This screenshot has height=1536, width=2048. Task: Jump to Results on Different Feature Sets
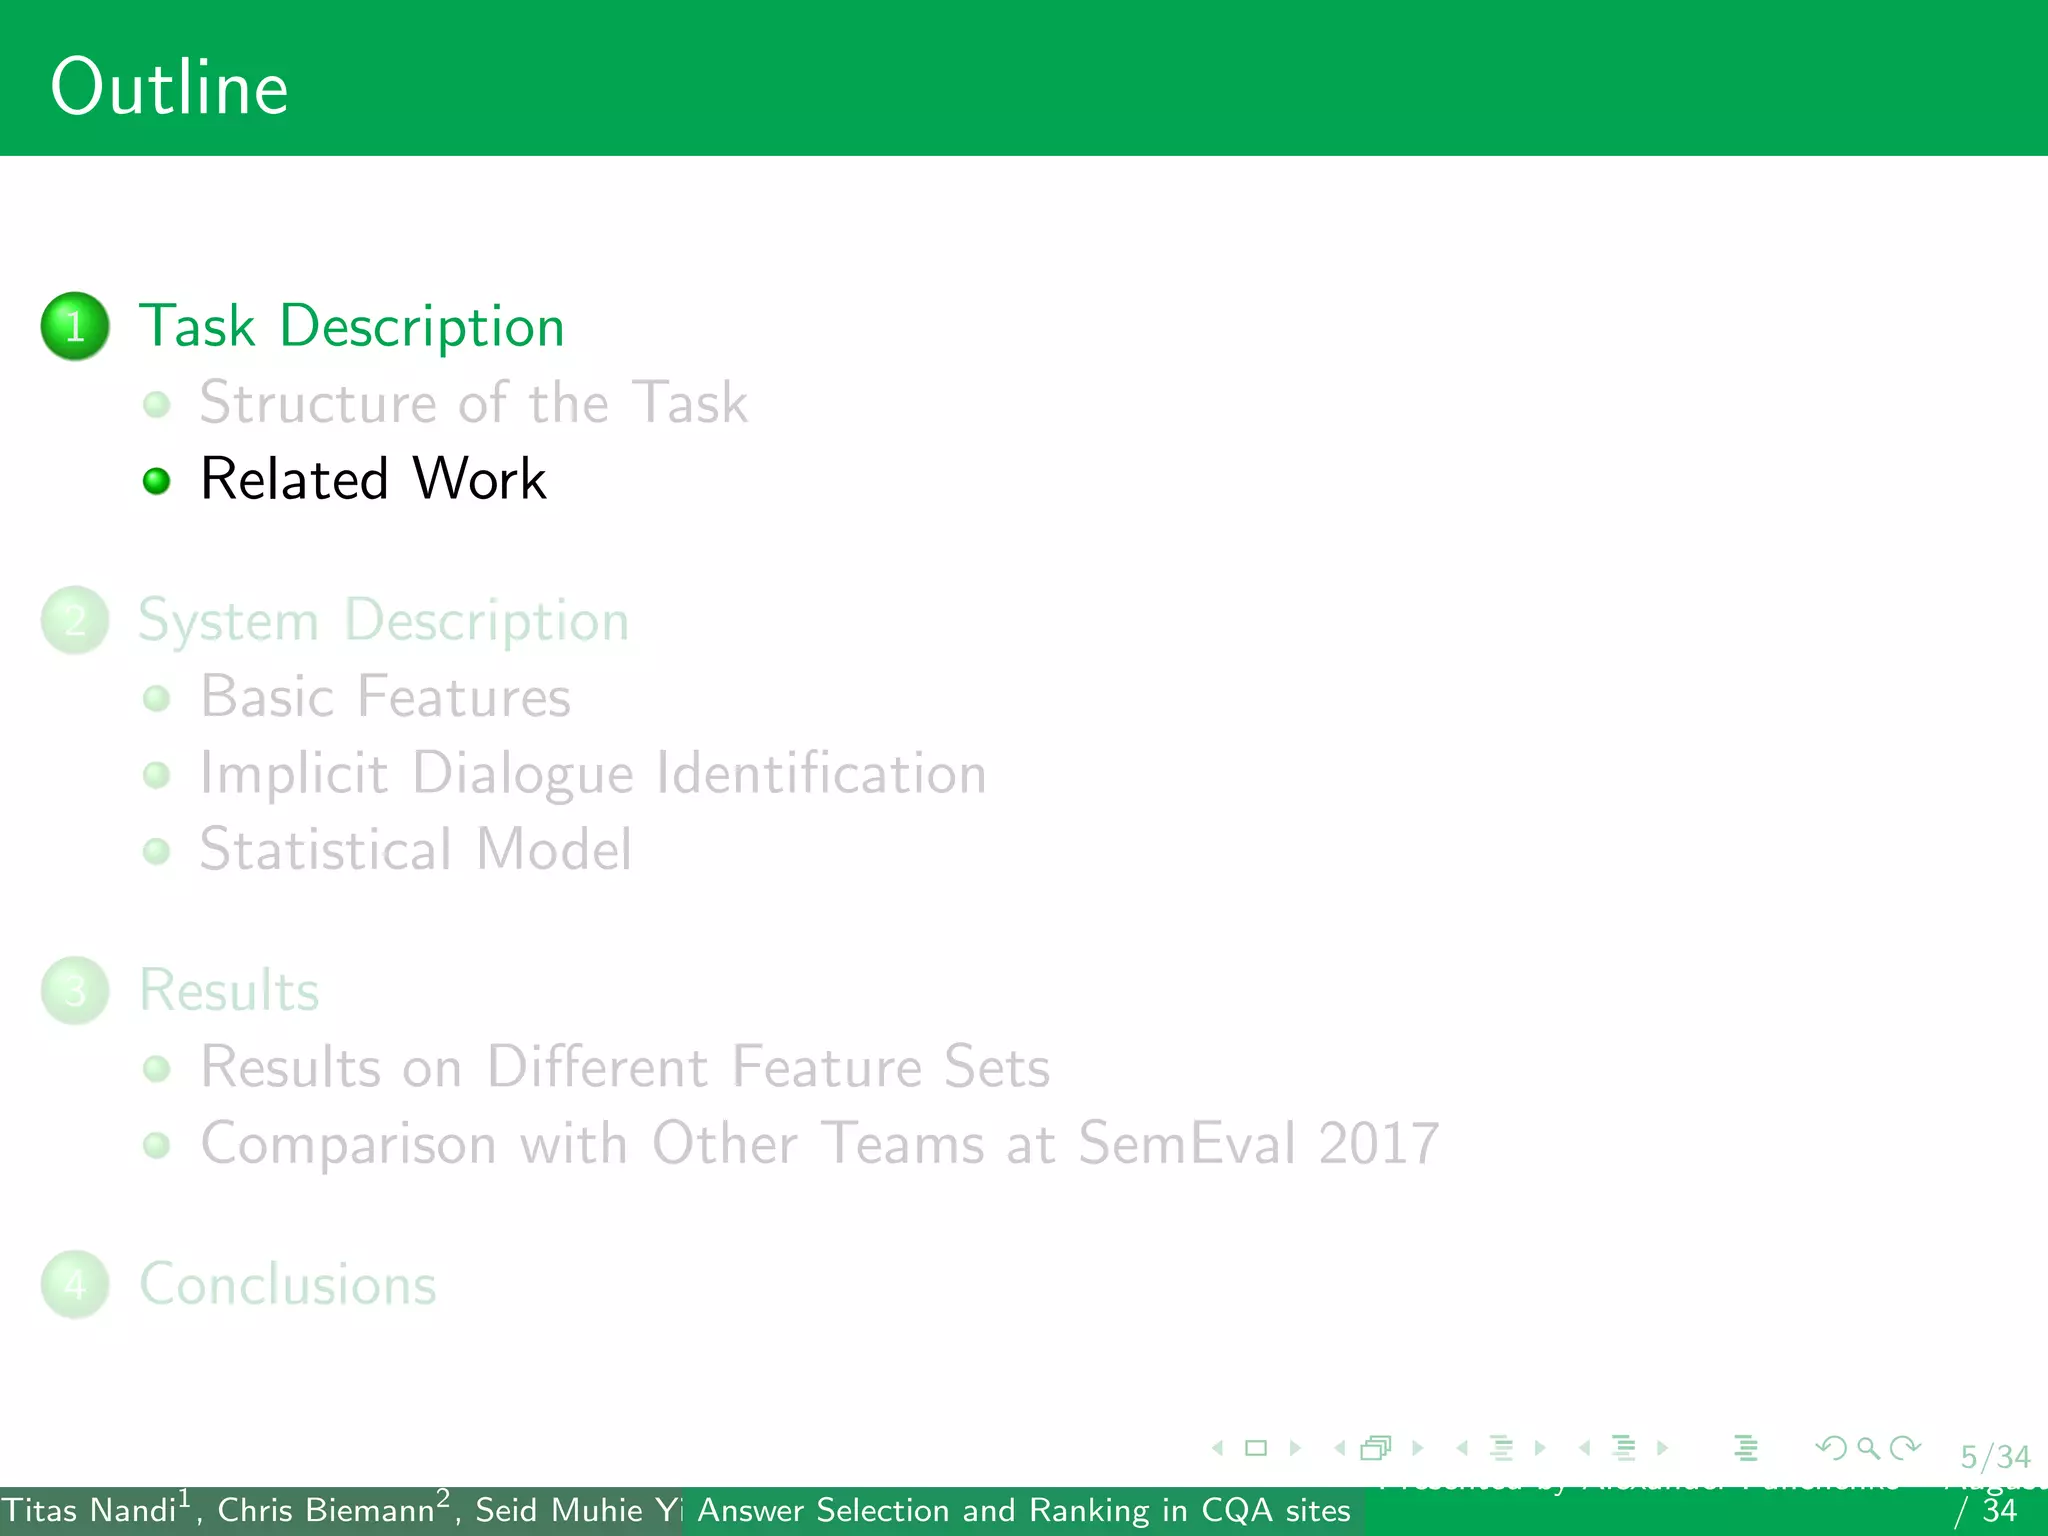[625, 1066]
